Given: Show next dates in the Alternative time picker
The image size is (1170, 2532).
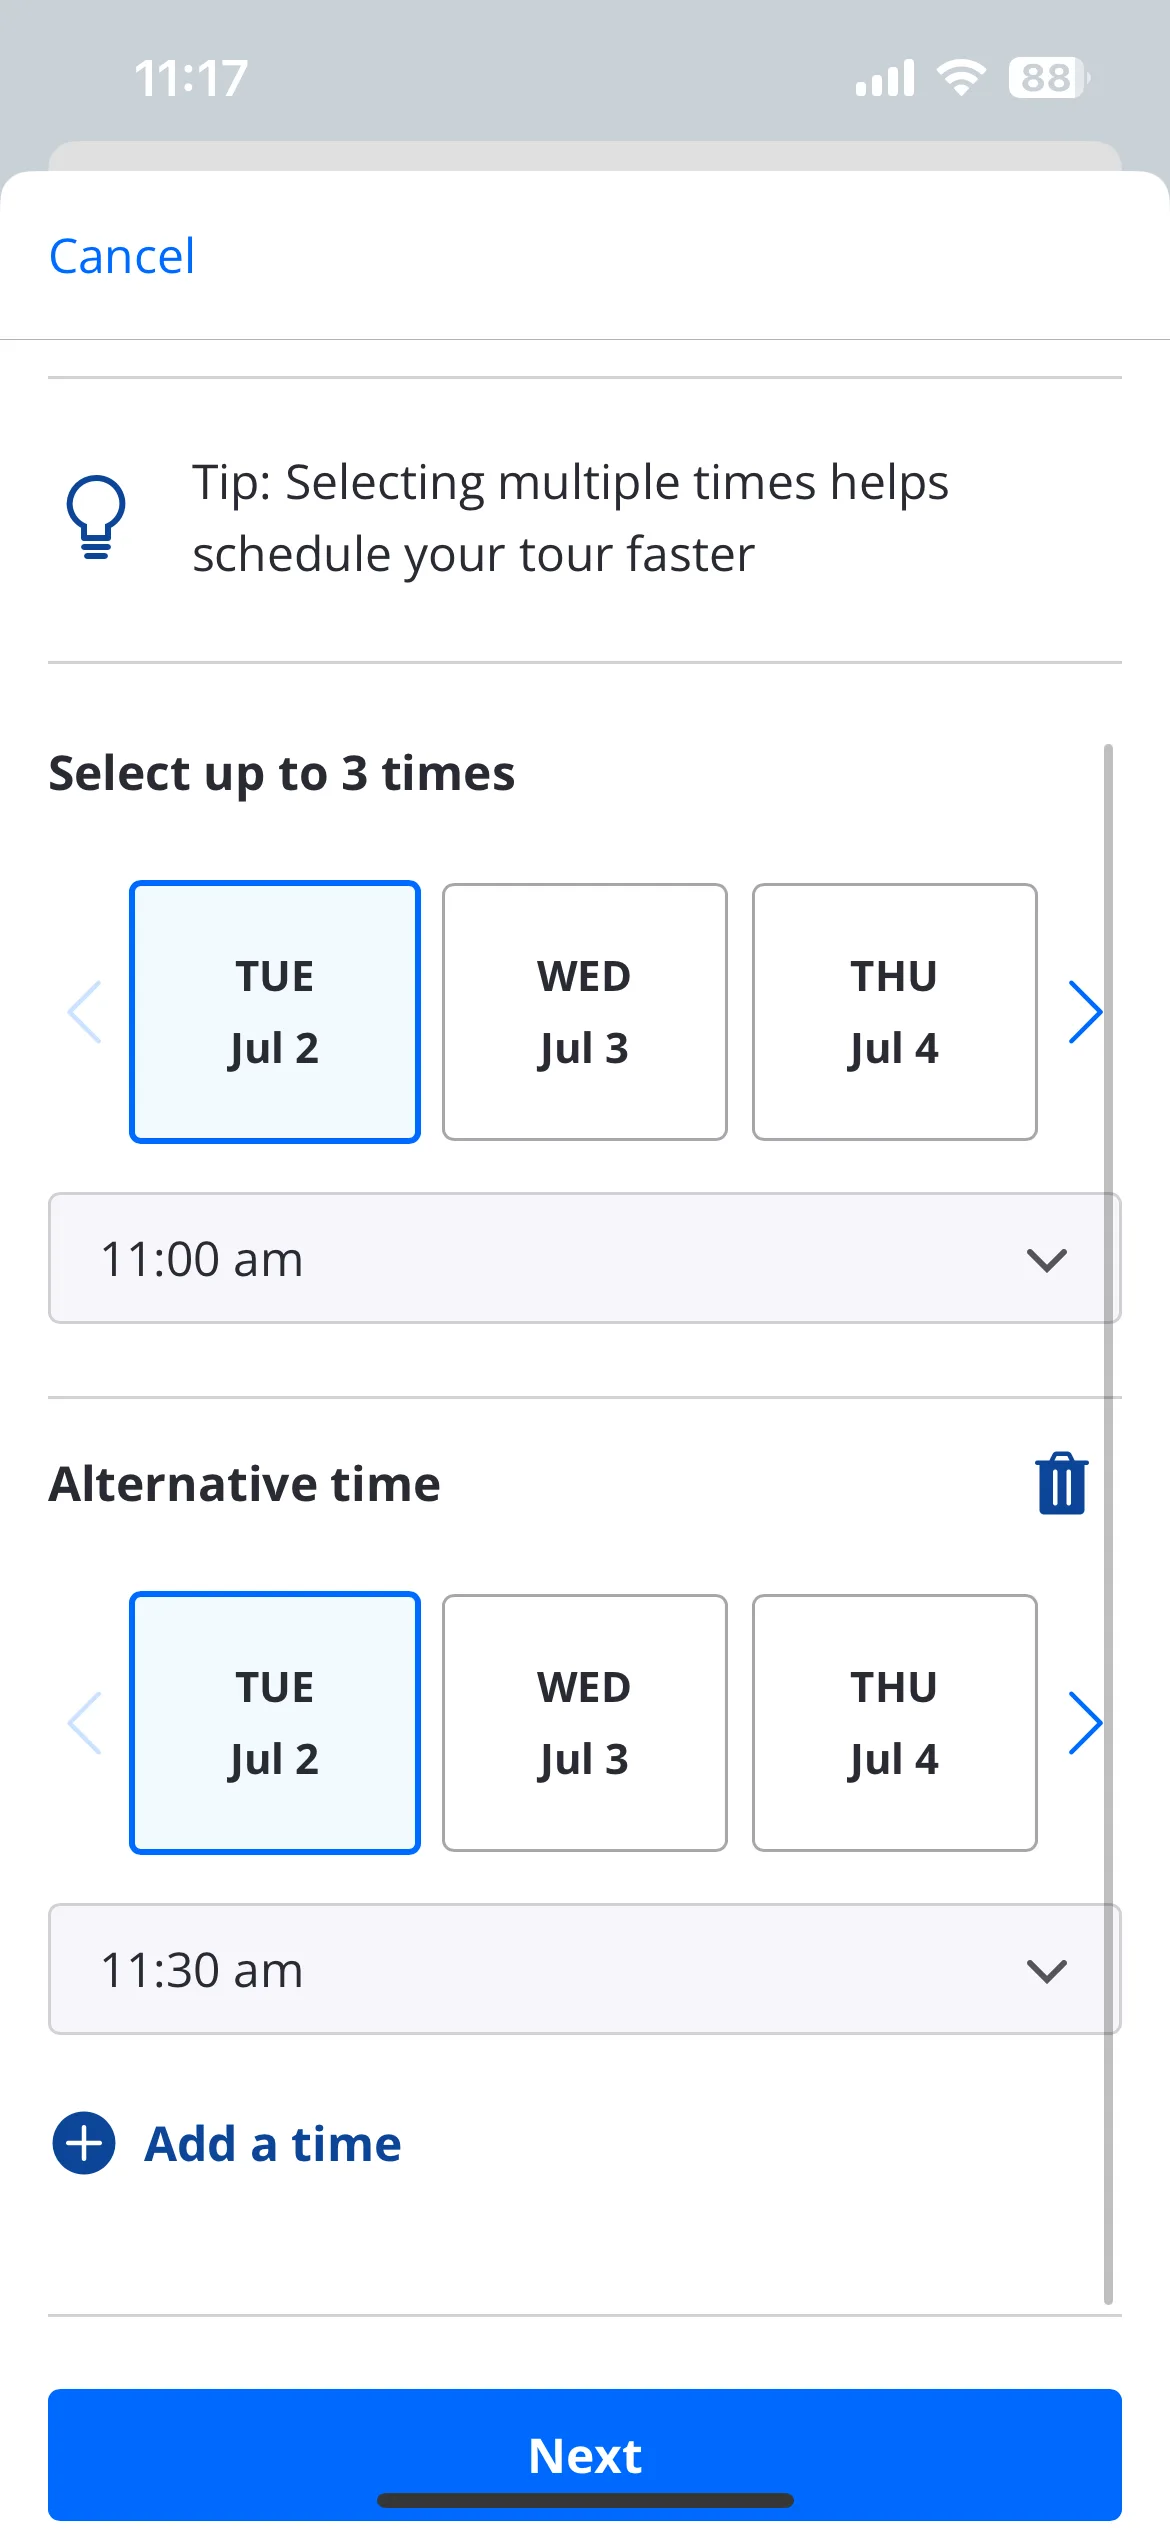Looking at the screenshot, I should click(1085, 1723).
